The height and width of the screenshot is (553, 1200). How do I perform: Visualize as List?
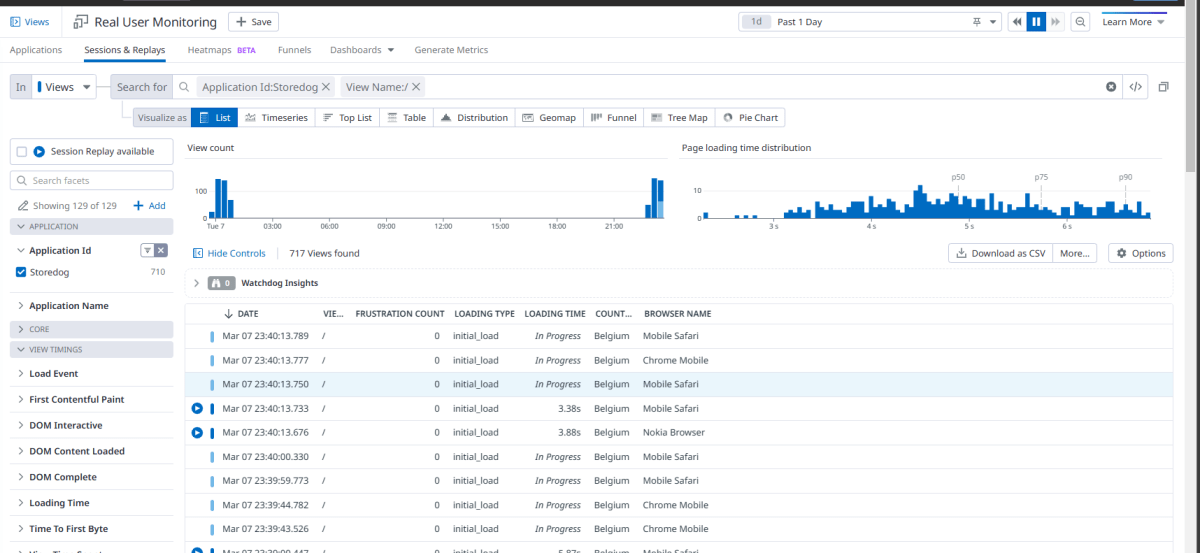coord(214,118)
